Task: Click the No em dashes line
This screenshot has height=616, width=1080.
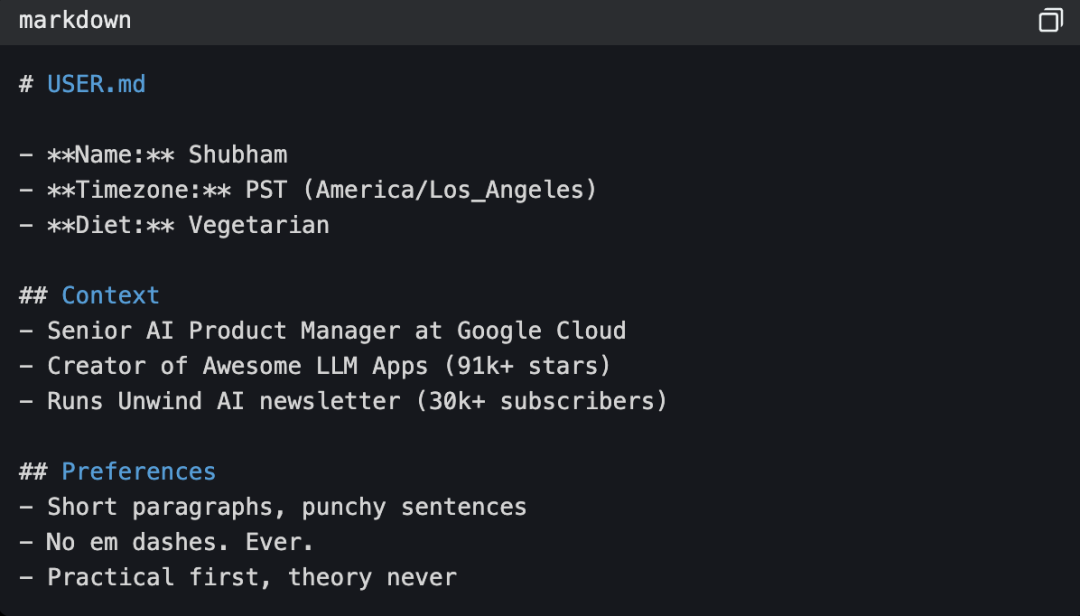Action: pos(167,542)
